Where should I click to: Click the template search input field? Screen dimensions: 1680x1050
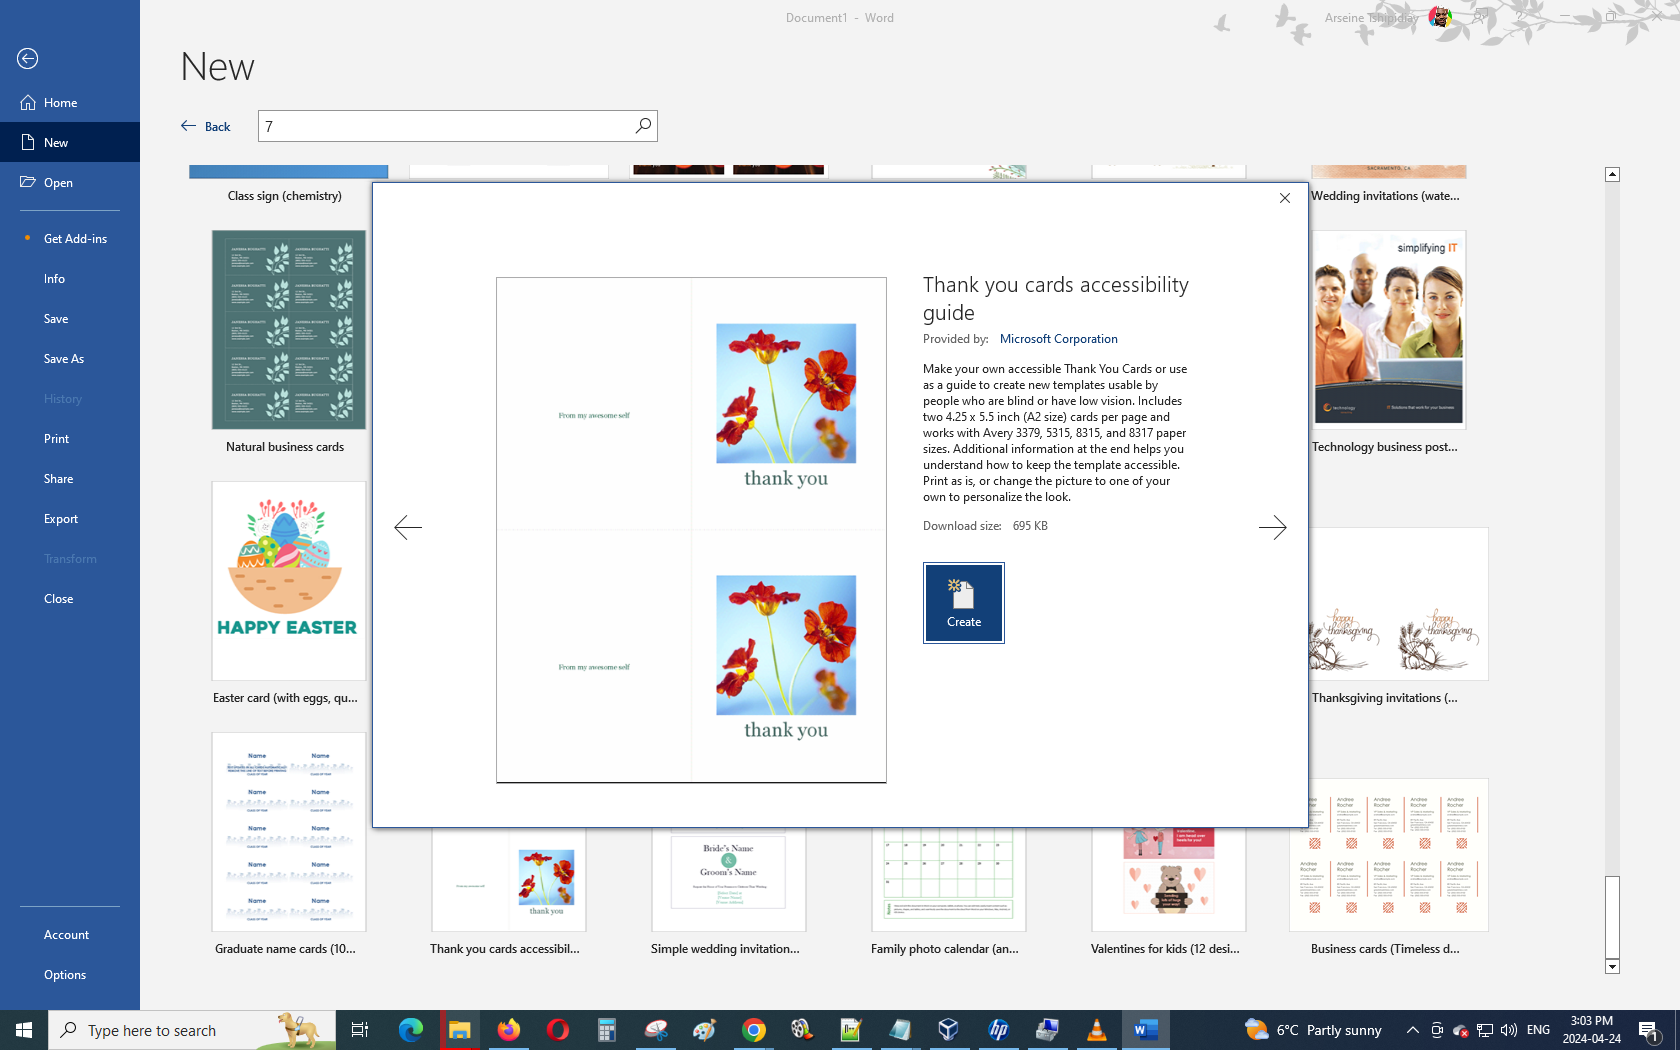(445, 126)
